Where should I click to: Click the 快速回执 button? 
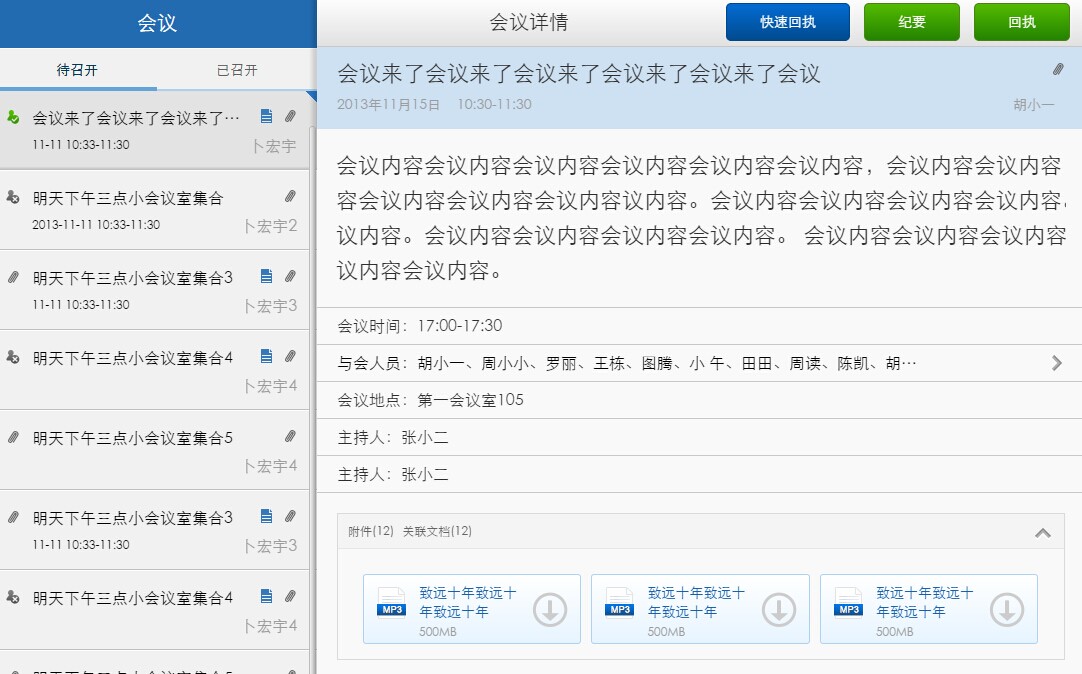point(787,22)
